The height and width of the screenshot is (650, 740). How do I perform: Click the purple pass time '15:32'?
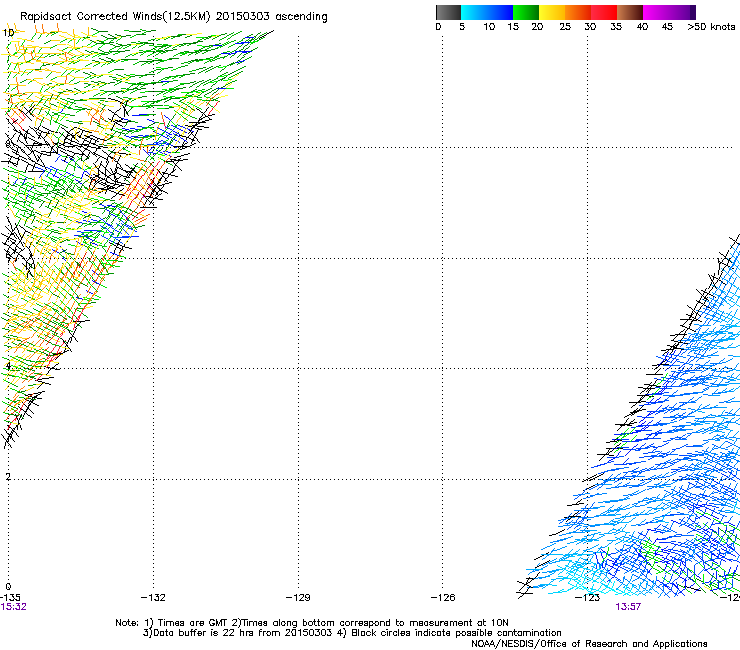[x=14, y=607]
